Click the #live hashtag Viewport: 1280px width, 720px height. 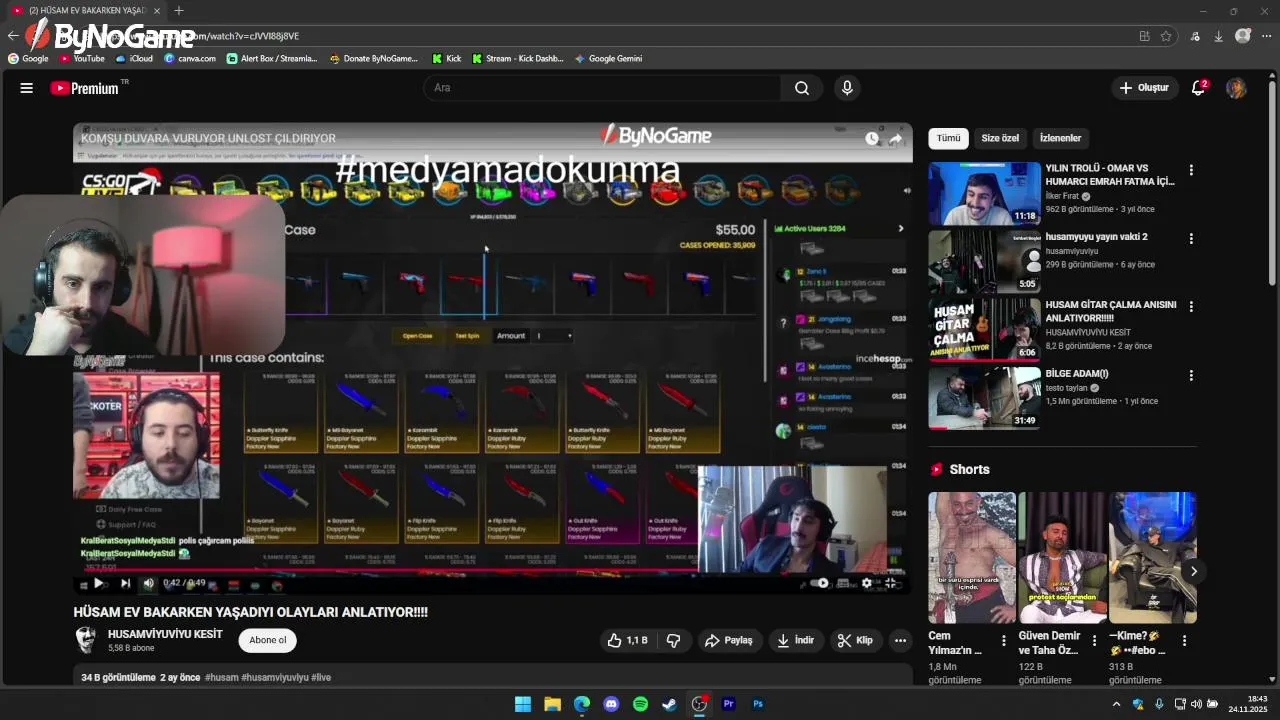coord(321,677)
